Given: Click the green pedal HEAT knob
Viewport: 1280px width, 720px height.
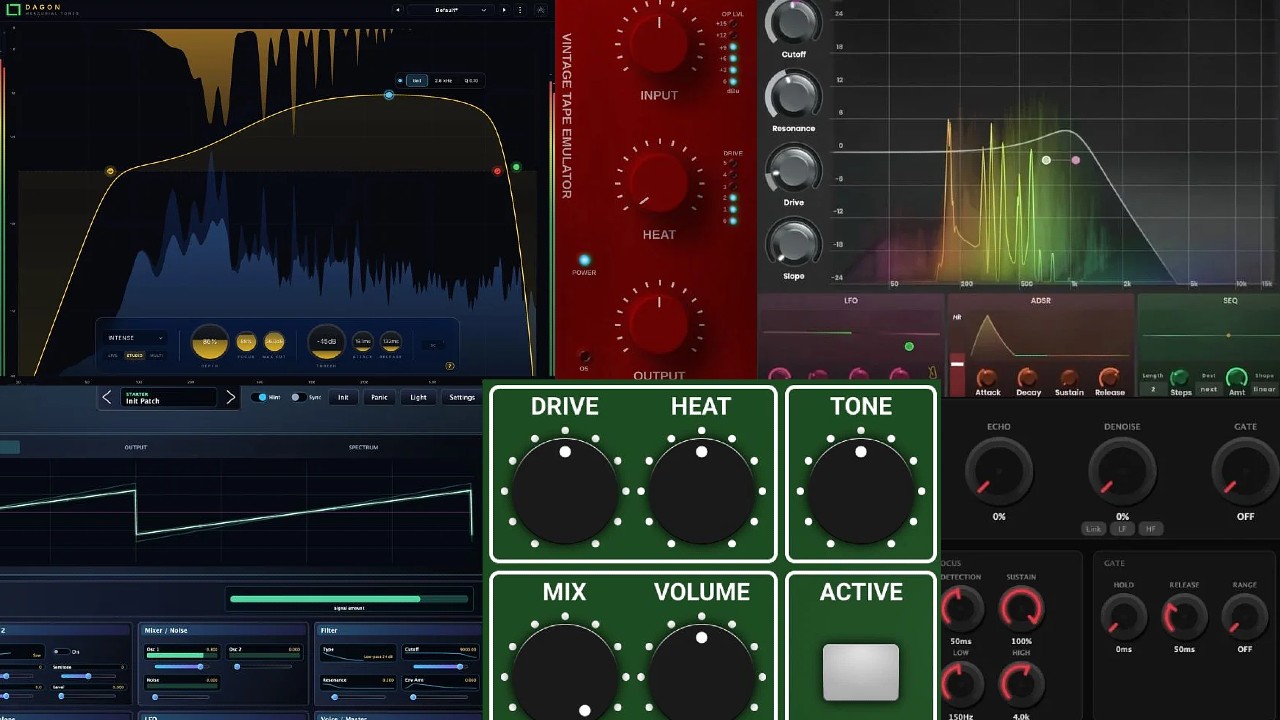Looking at the screenshot, I should pos(701,490).
